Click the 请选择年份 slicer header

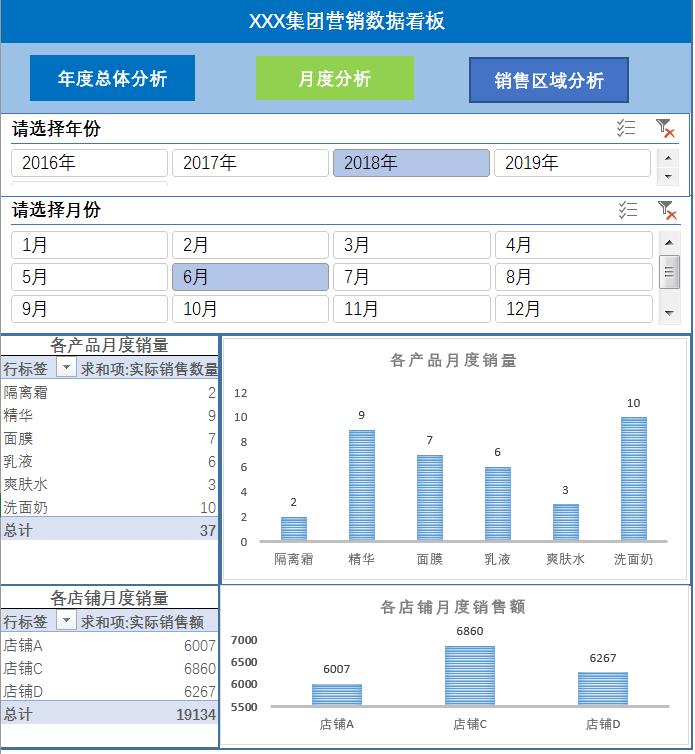pos(56,129)
